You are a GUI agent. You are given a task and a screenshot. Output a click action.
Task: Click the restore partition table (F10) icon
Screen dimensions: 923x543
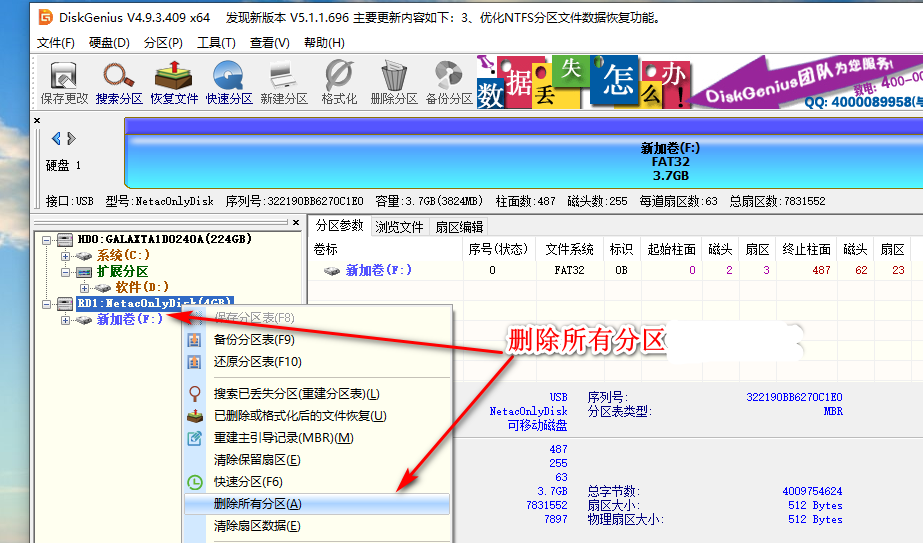pos(194,362)
